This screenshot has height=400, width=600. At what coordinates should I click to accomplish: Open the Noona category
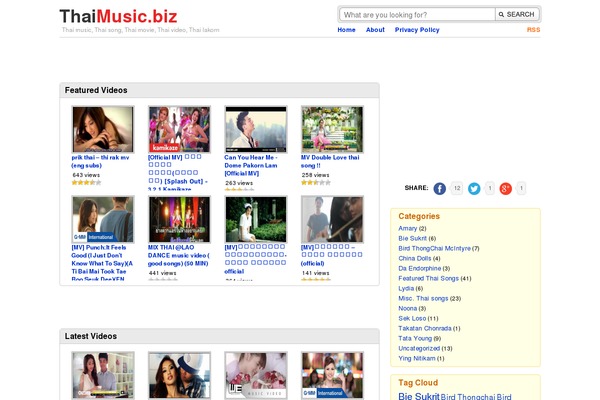click(x=408, y=308)
